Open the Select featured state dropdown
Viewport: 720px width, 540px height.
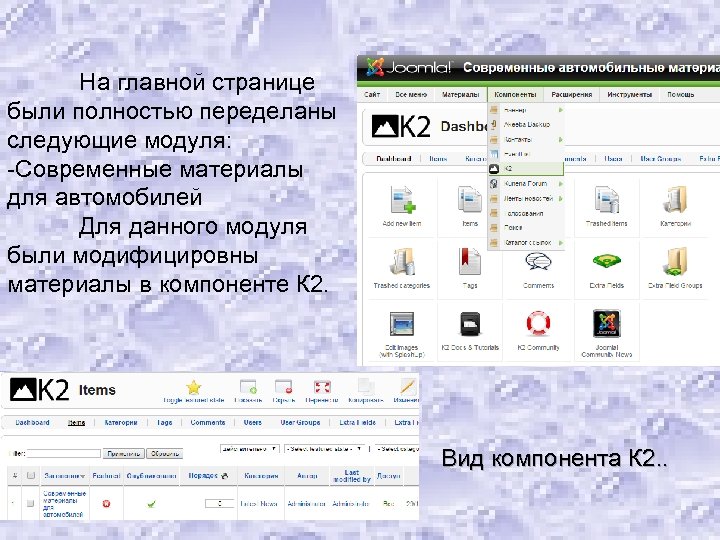pyautogui.click(x=325, y=449)
